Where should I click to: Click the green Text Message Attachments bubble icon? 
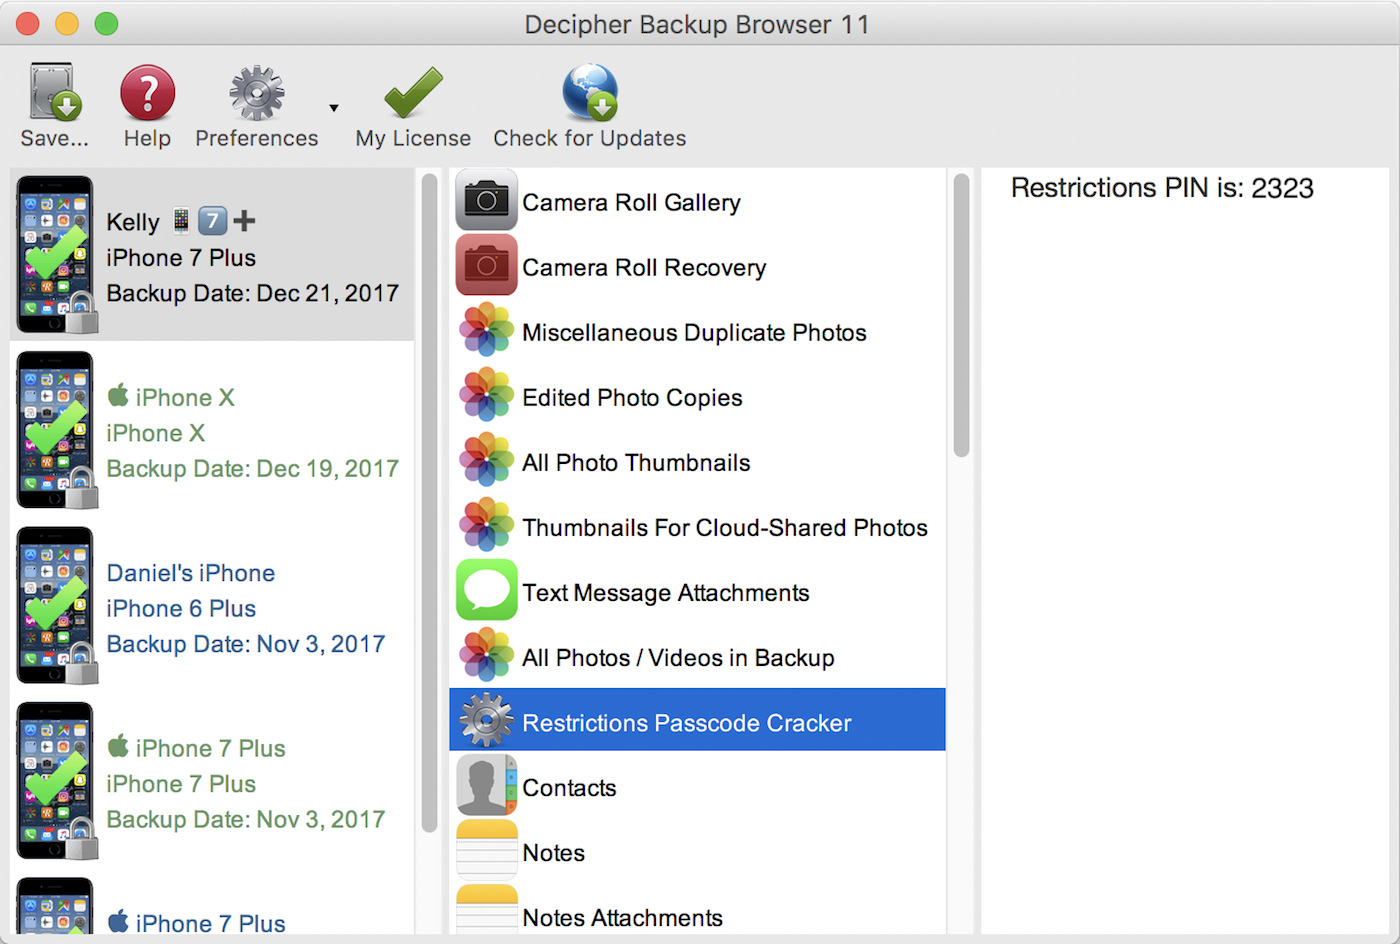click(487, 591)
